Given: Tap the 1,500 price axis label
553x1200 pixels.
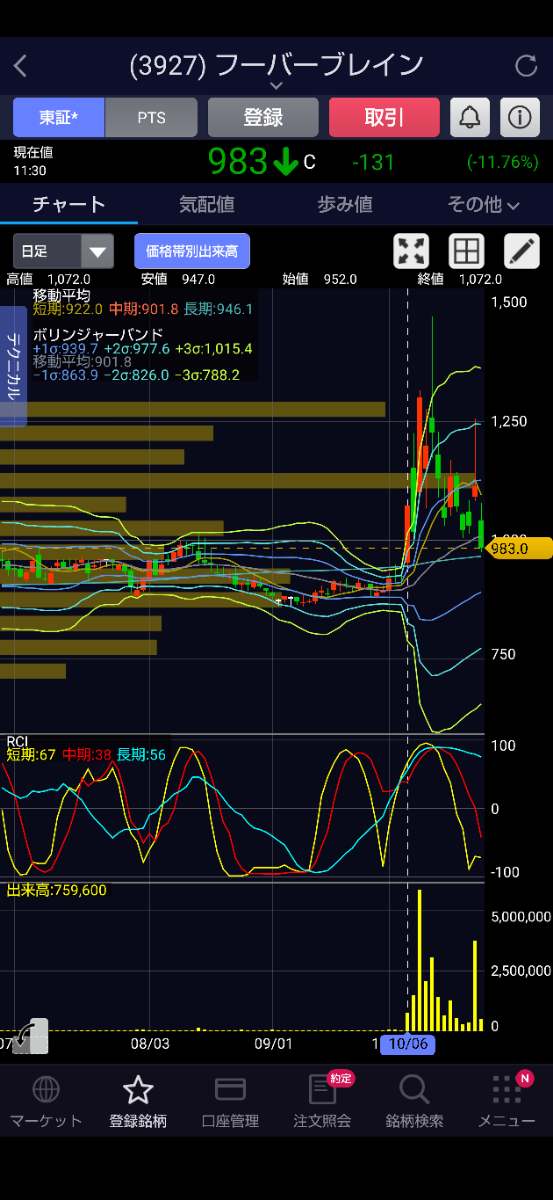Looking at the screenshot, I should tap(508, 302).
